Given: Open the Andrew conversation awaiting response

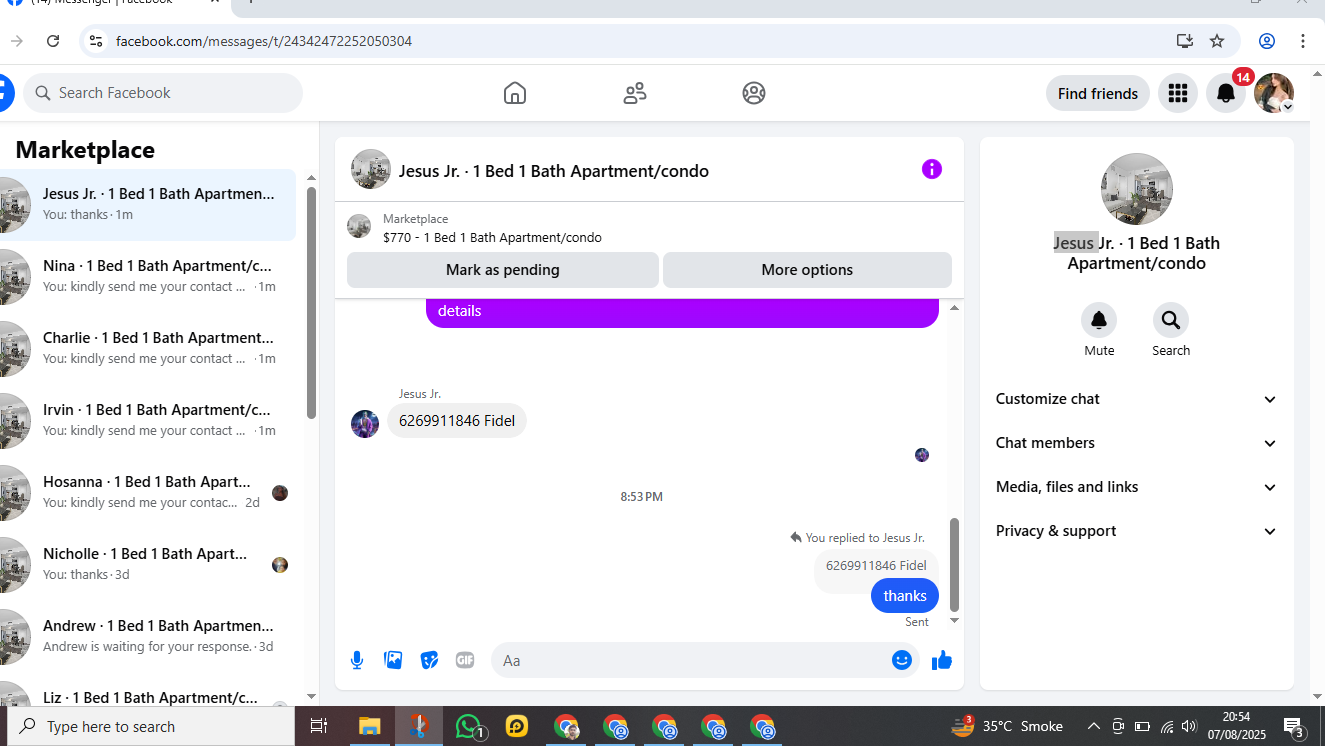Looking at the screenshot, I should click(x=148, y=637).
